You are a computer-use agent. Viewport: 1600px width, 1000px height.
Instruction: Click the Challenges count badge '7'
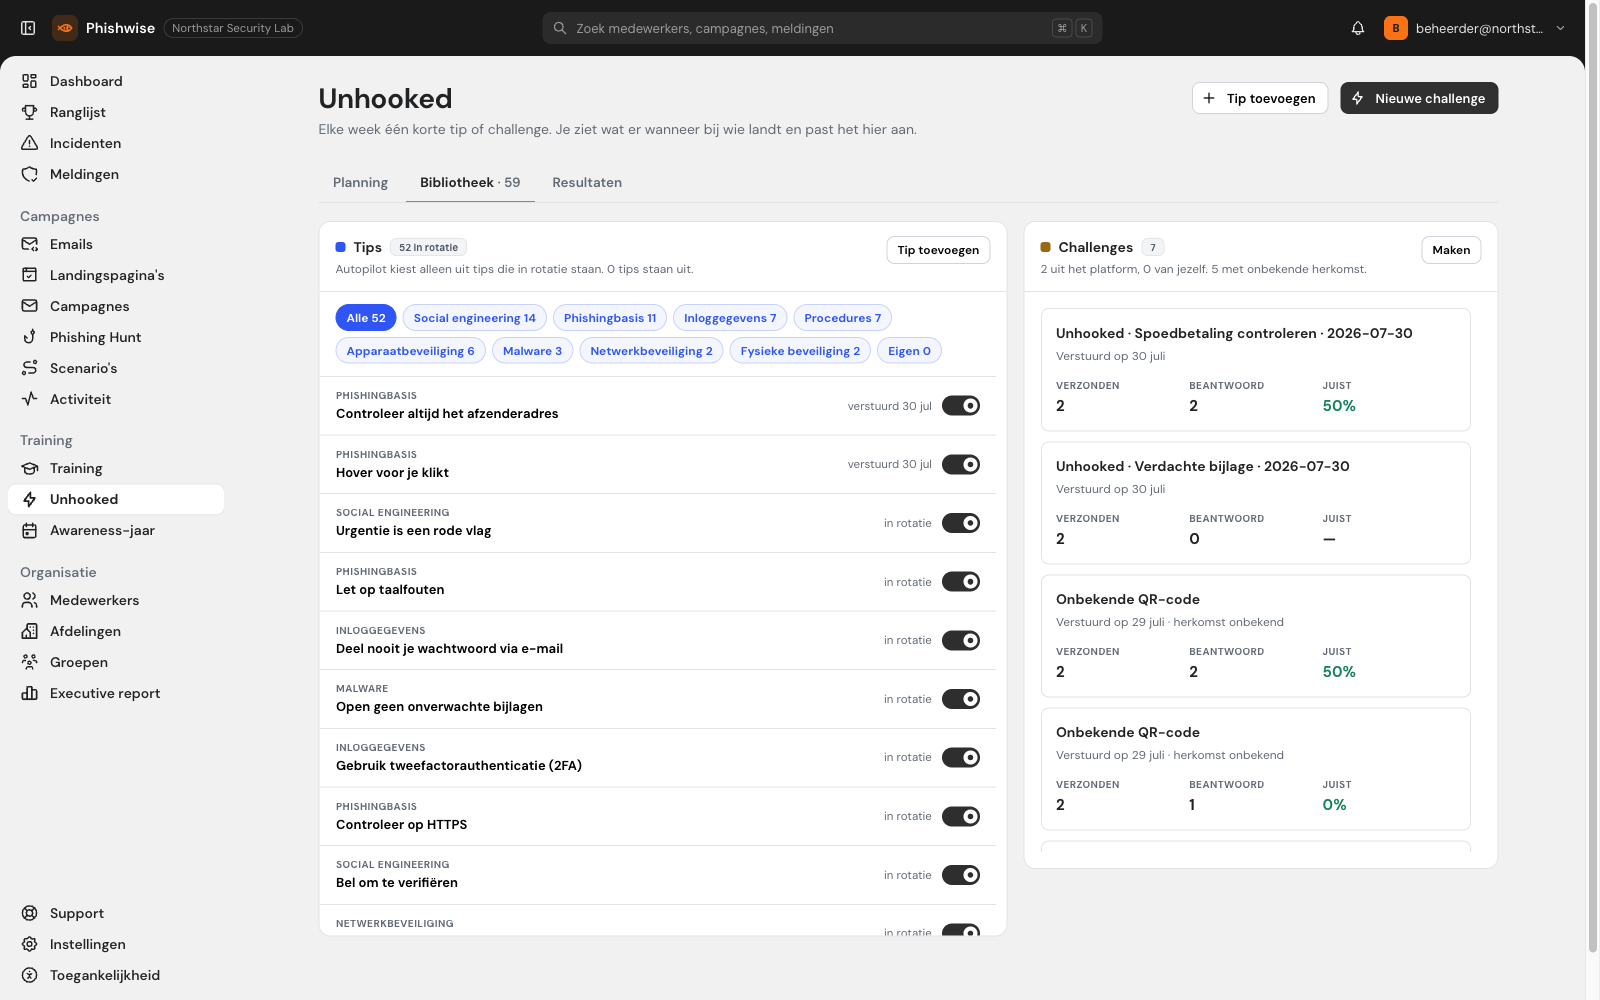pos(1153,247)
